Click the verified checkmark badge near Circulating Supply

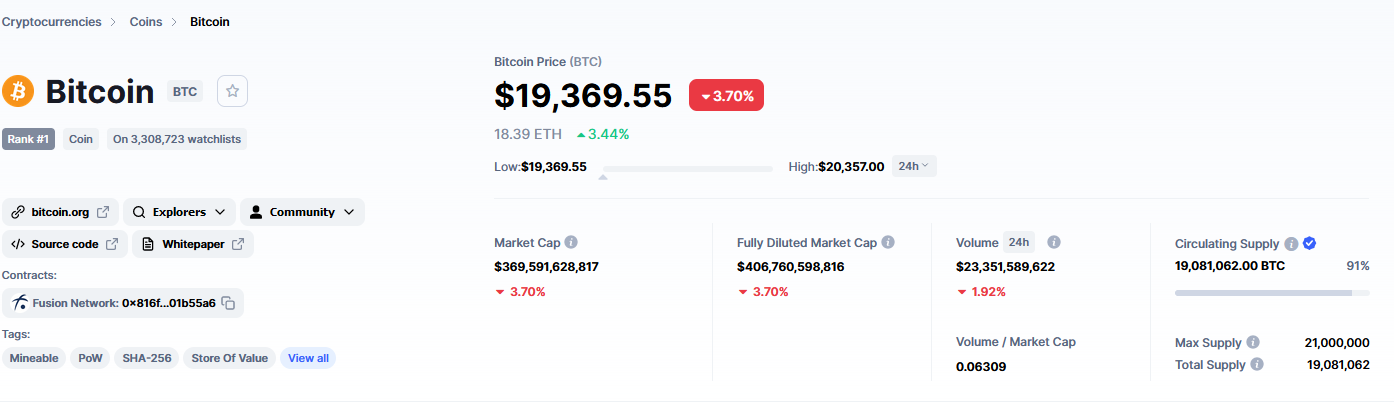pos(1309,243)
